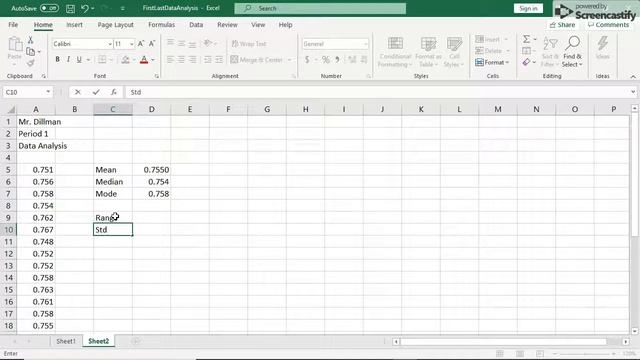640x360 pixels.
Task: Switch to the Insert tab
Action: 74,25
